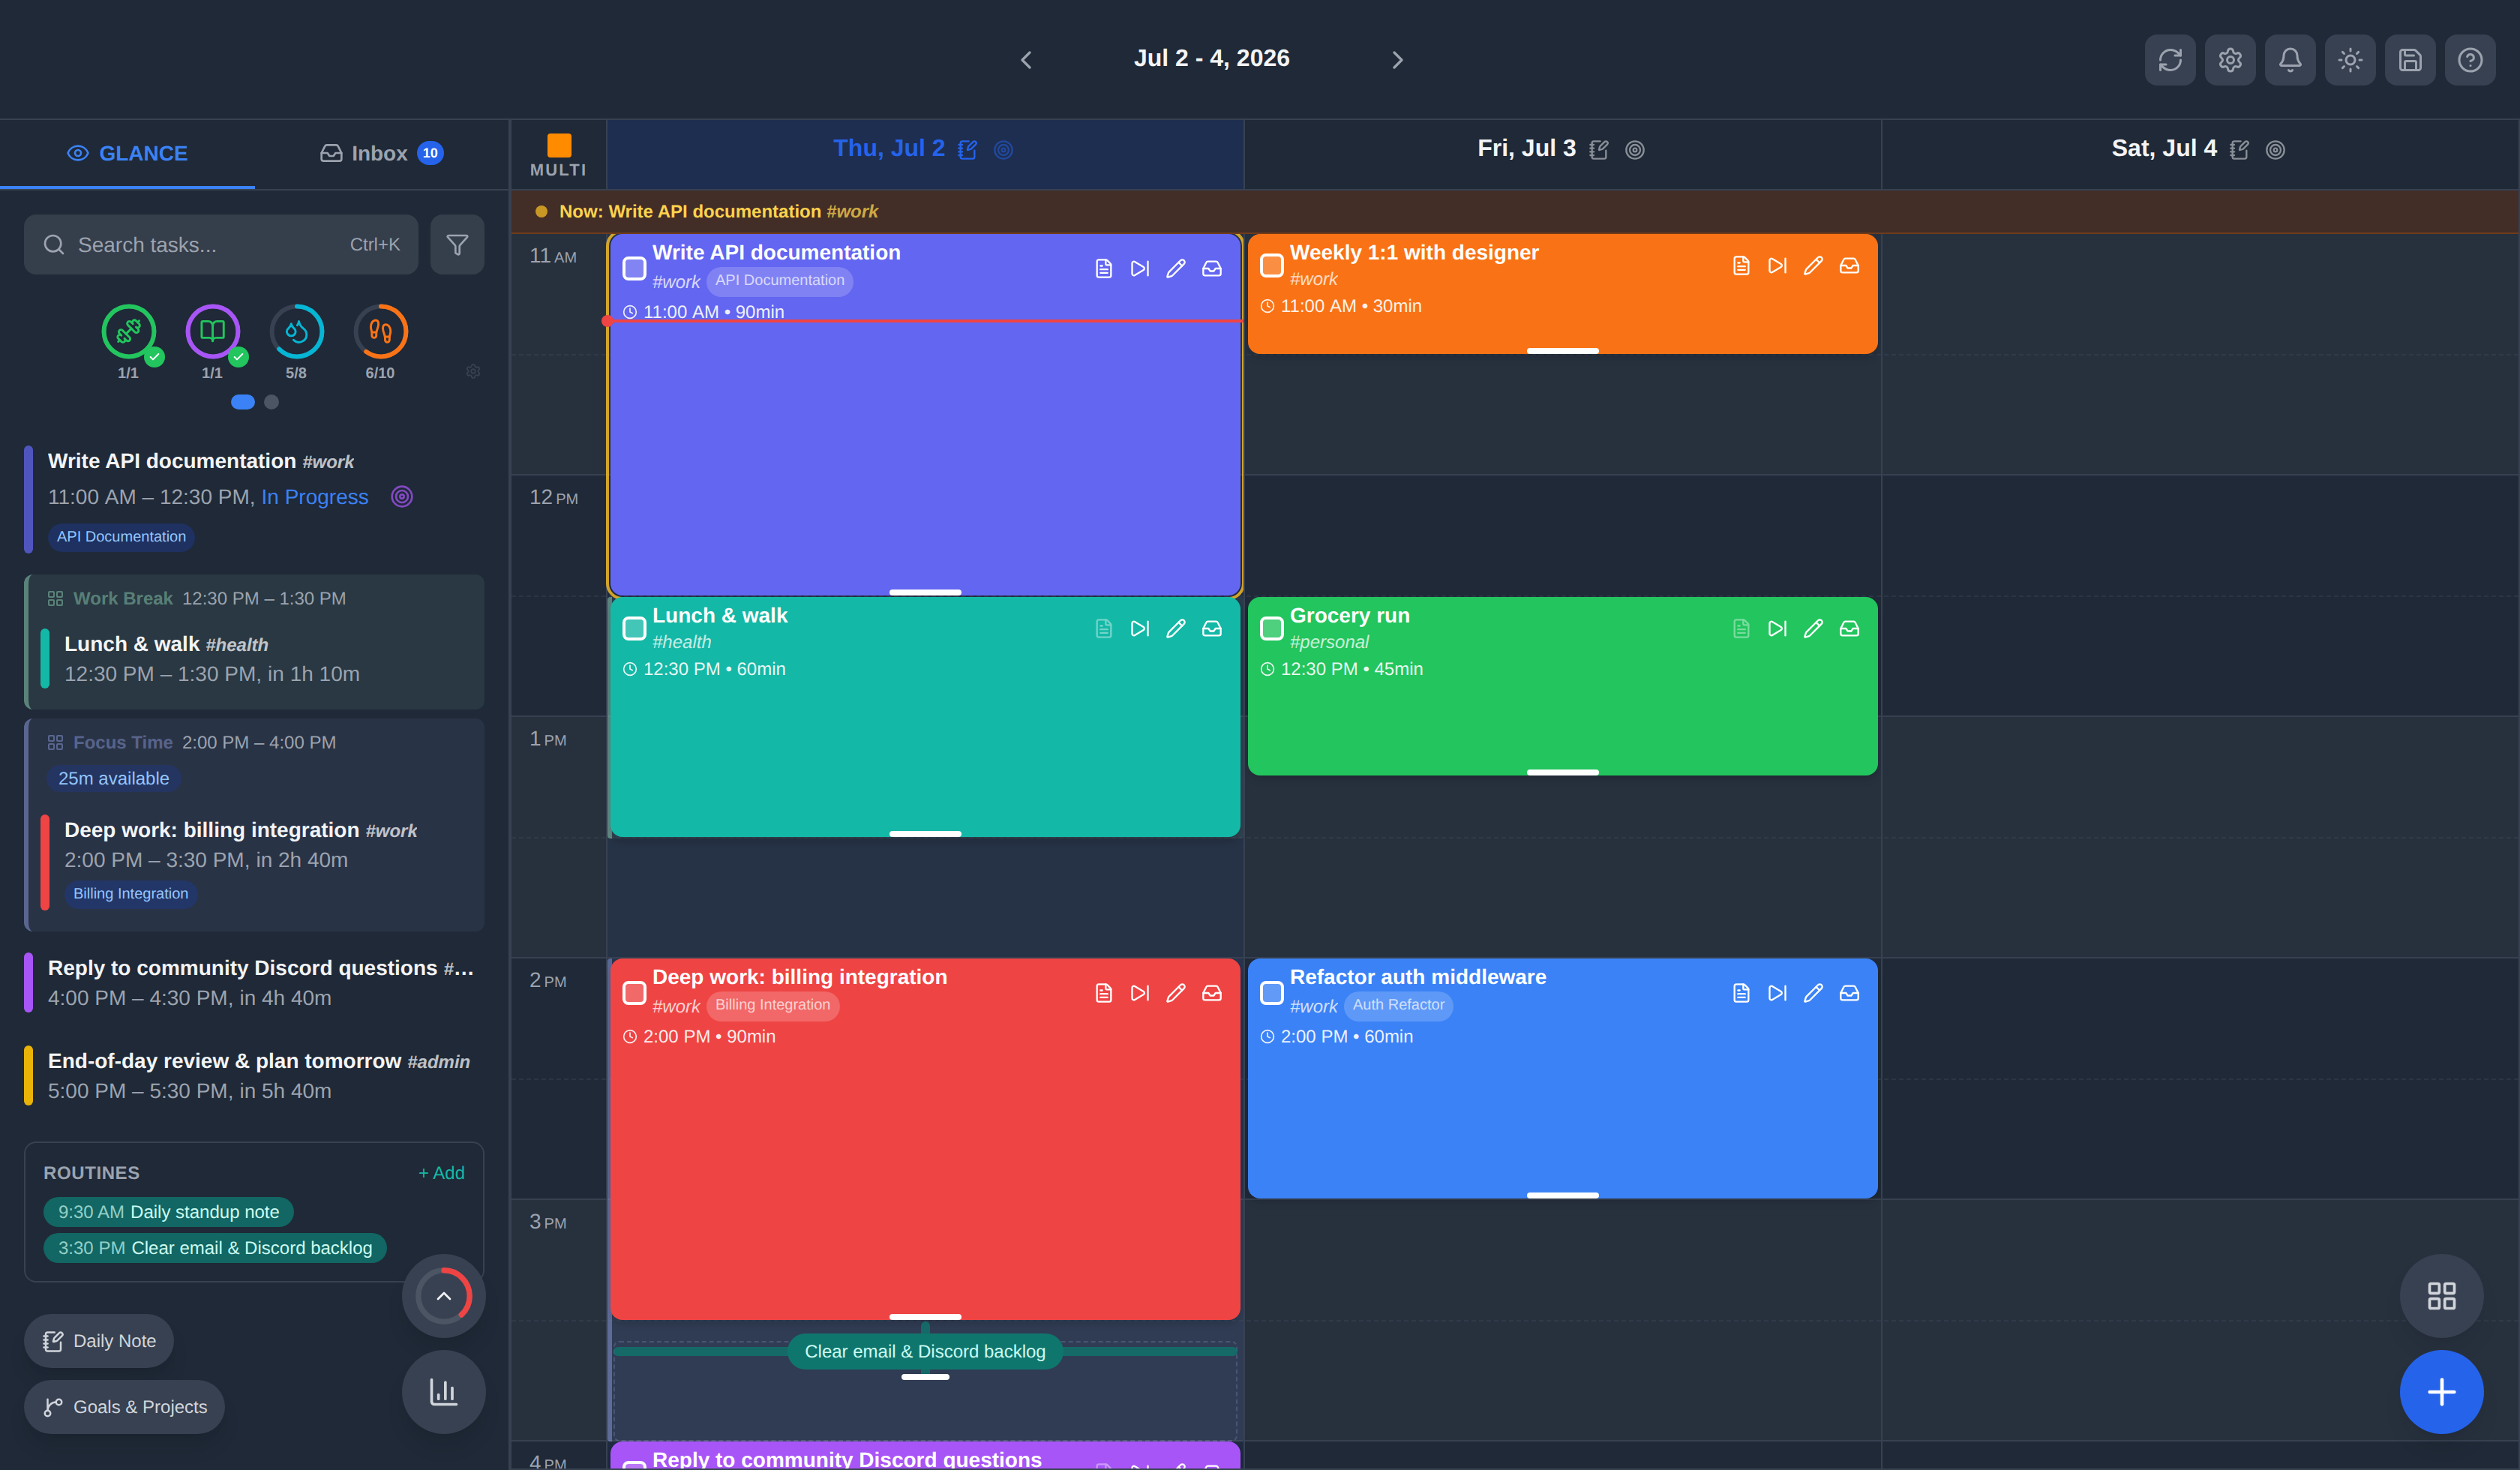Viewport: 2520px width, 1470px height.
Task: Add a new routine
Action: pos(441,1173)
